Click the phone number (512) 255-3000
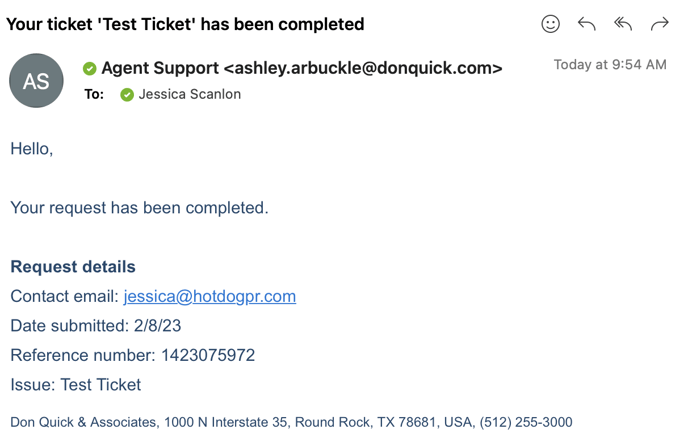This screenshot has width=688, height=446. point(525,423)
